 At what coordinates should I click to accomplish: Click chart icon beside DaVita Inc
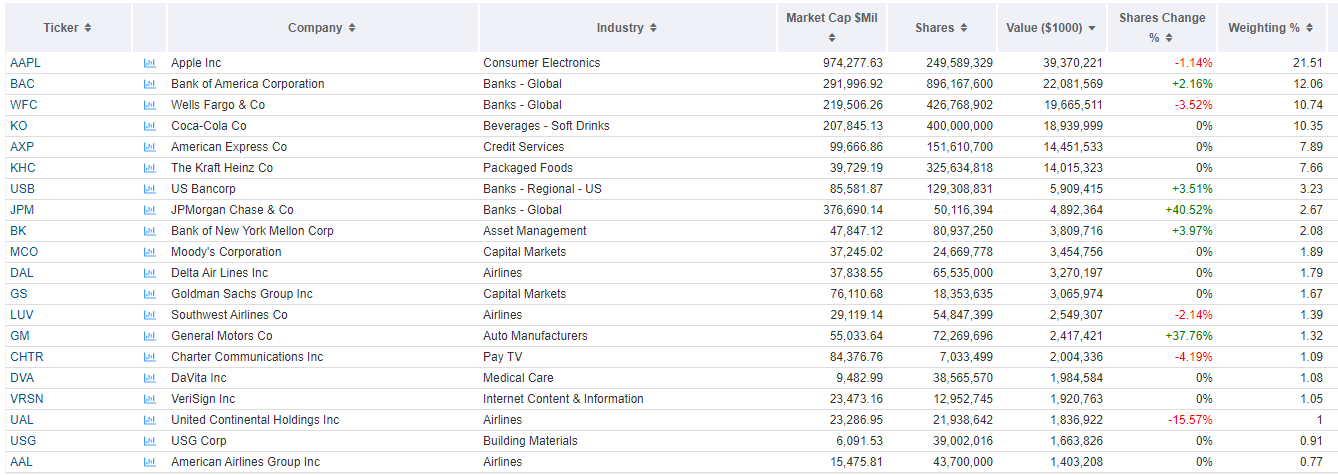point(150,378)
